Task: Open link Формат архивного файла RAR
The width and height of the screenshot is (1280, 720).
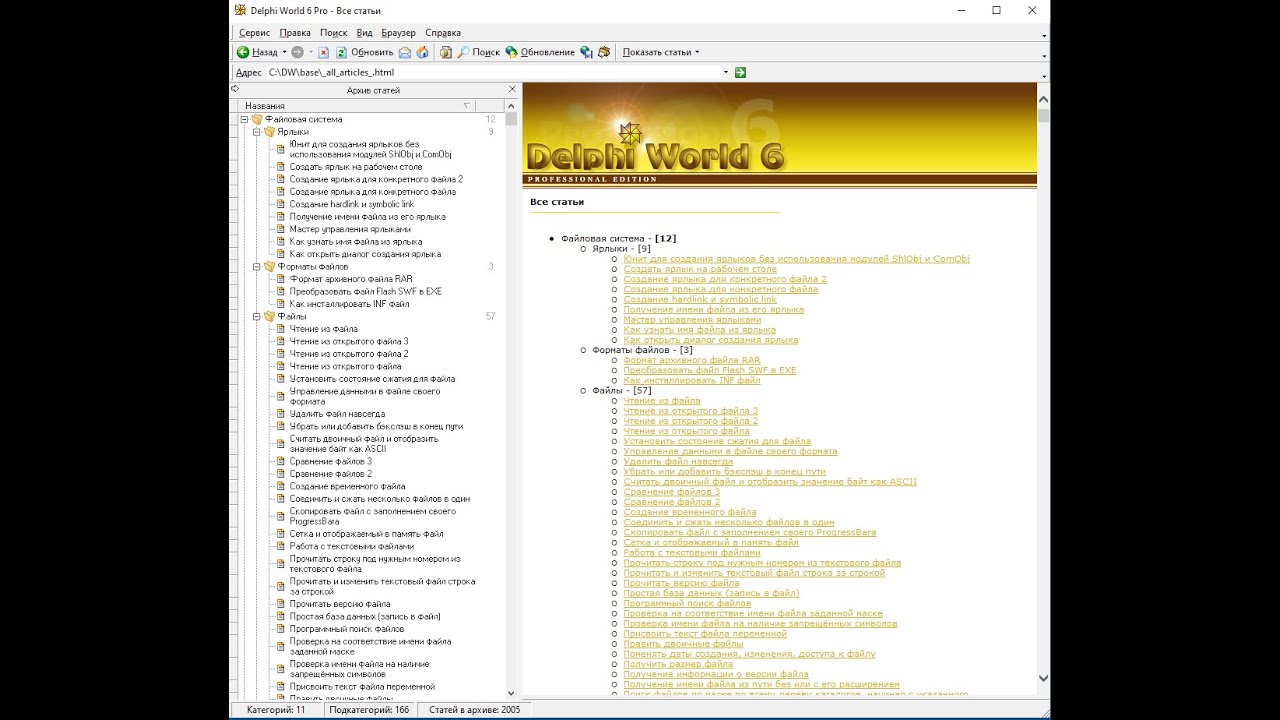Action: pyautogui.click(x=691, y=360)
